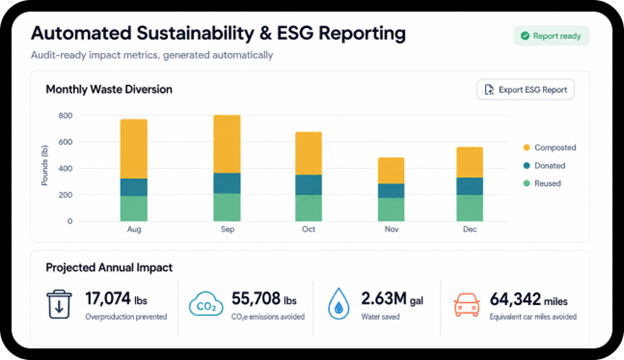624x360 pixels.
Task: Click the Projected Annual Impact heading
Action: pos(109,267)
